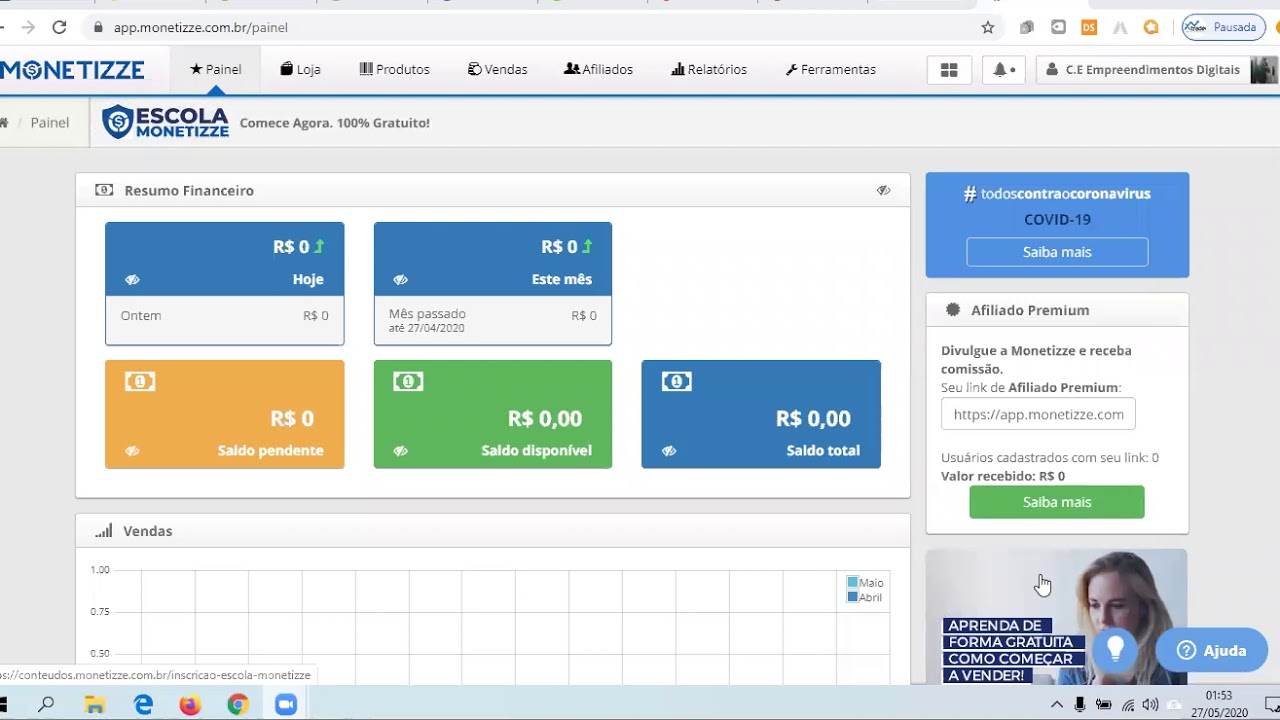Select the Afiliado Premium link field
The width and height of the screenshot is (1280, 720).
click(1038, 414)
